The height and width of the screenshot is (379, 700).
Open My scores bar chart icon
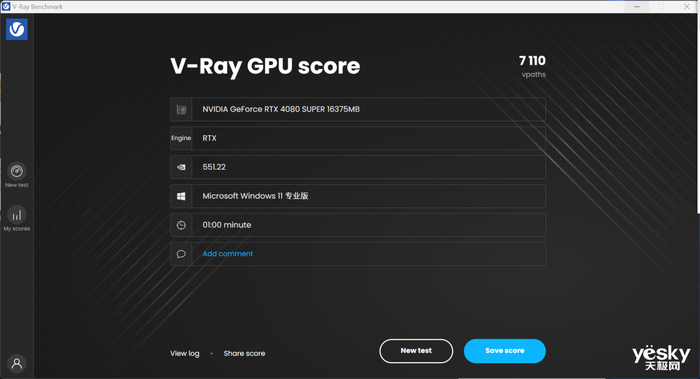(17, 215)
